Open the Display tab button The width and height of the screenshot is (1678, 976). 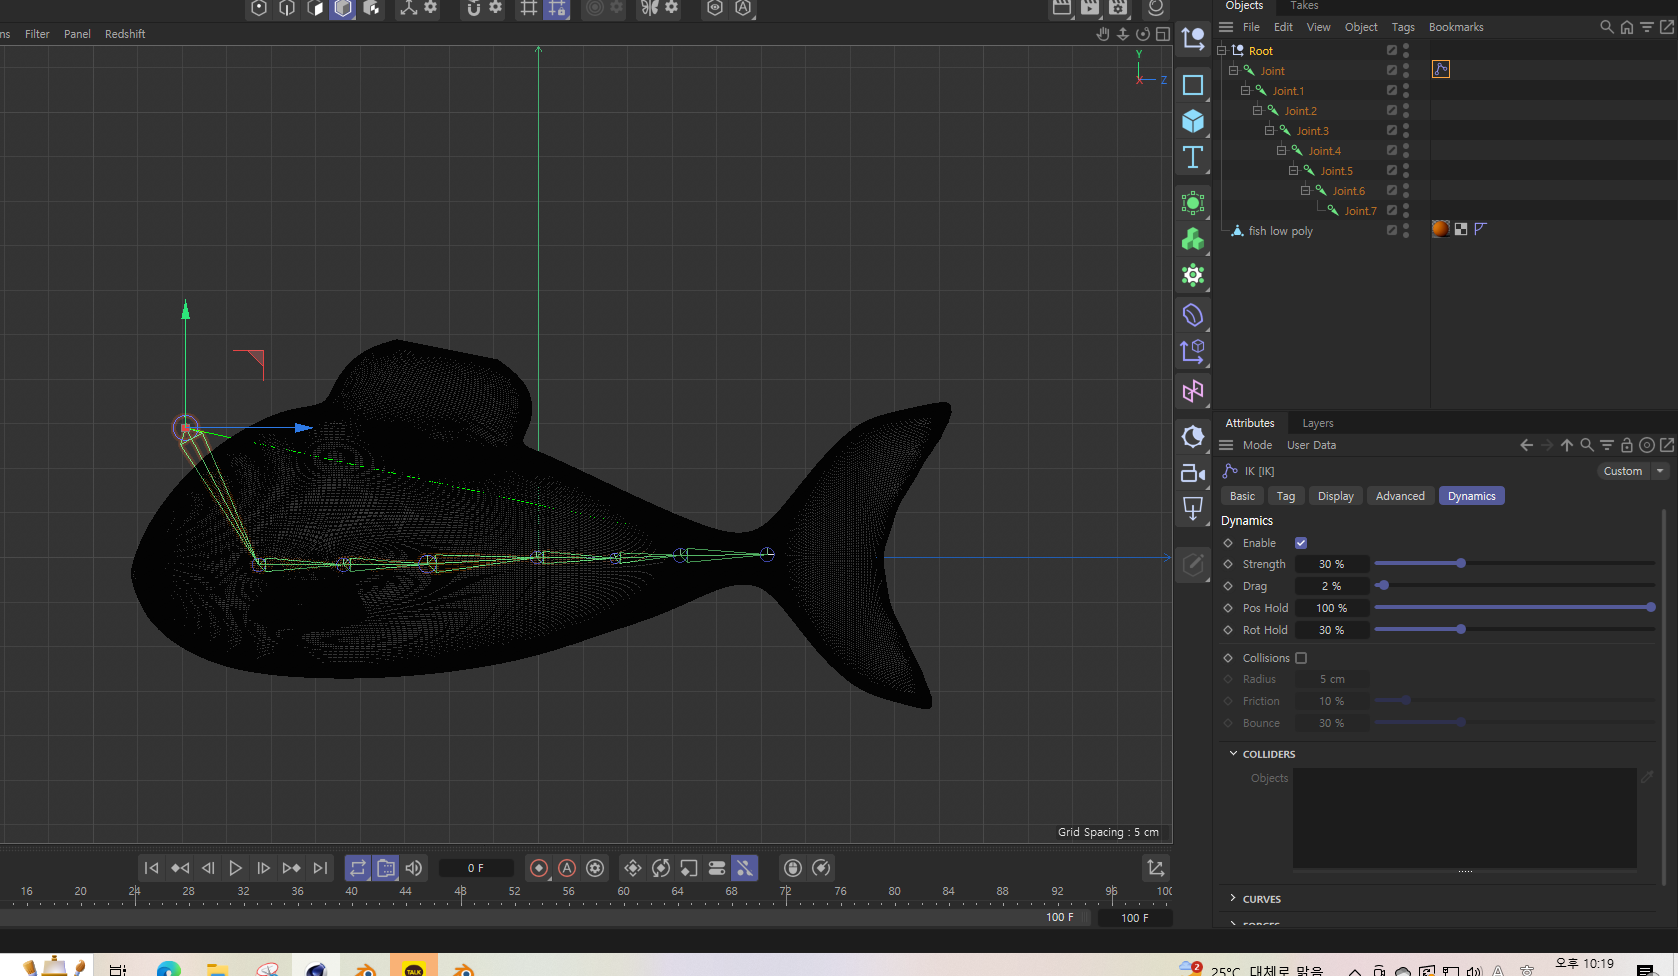(x=1335, y=496)
